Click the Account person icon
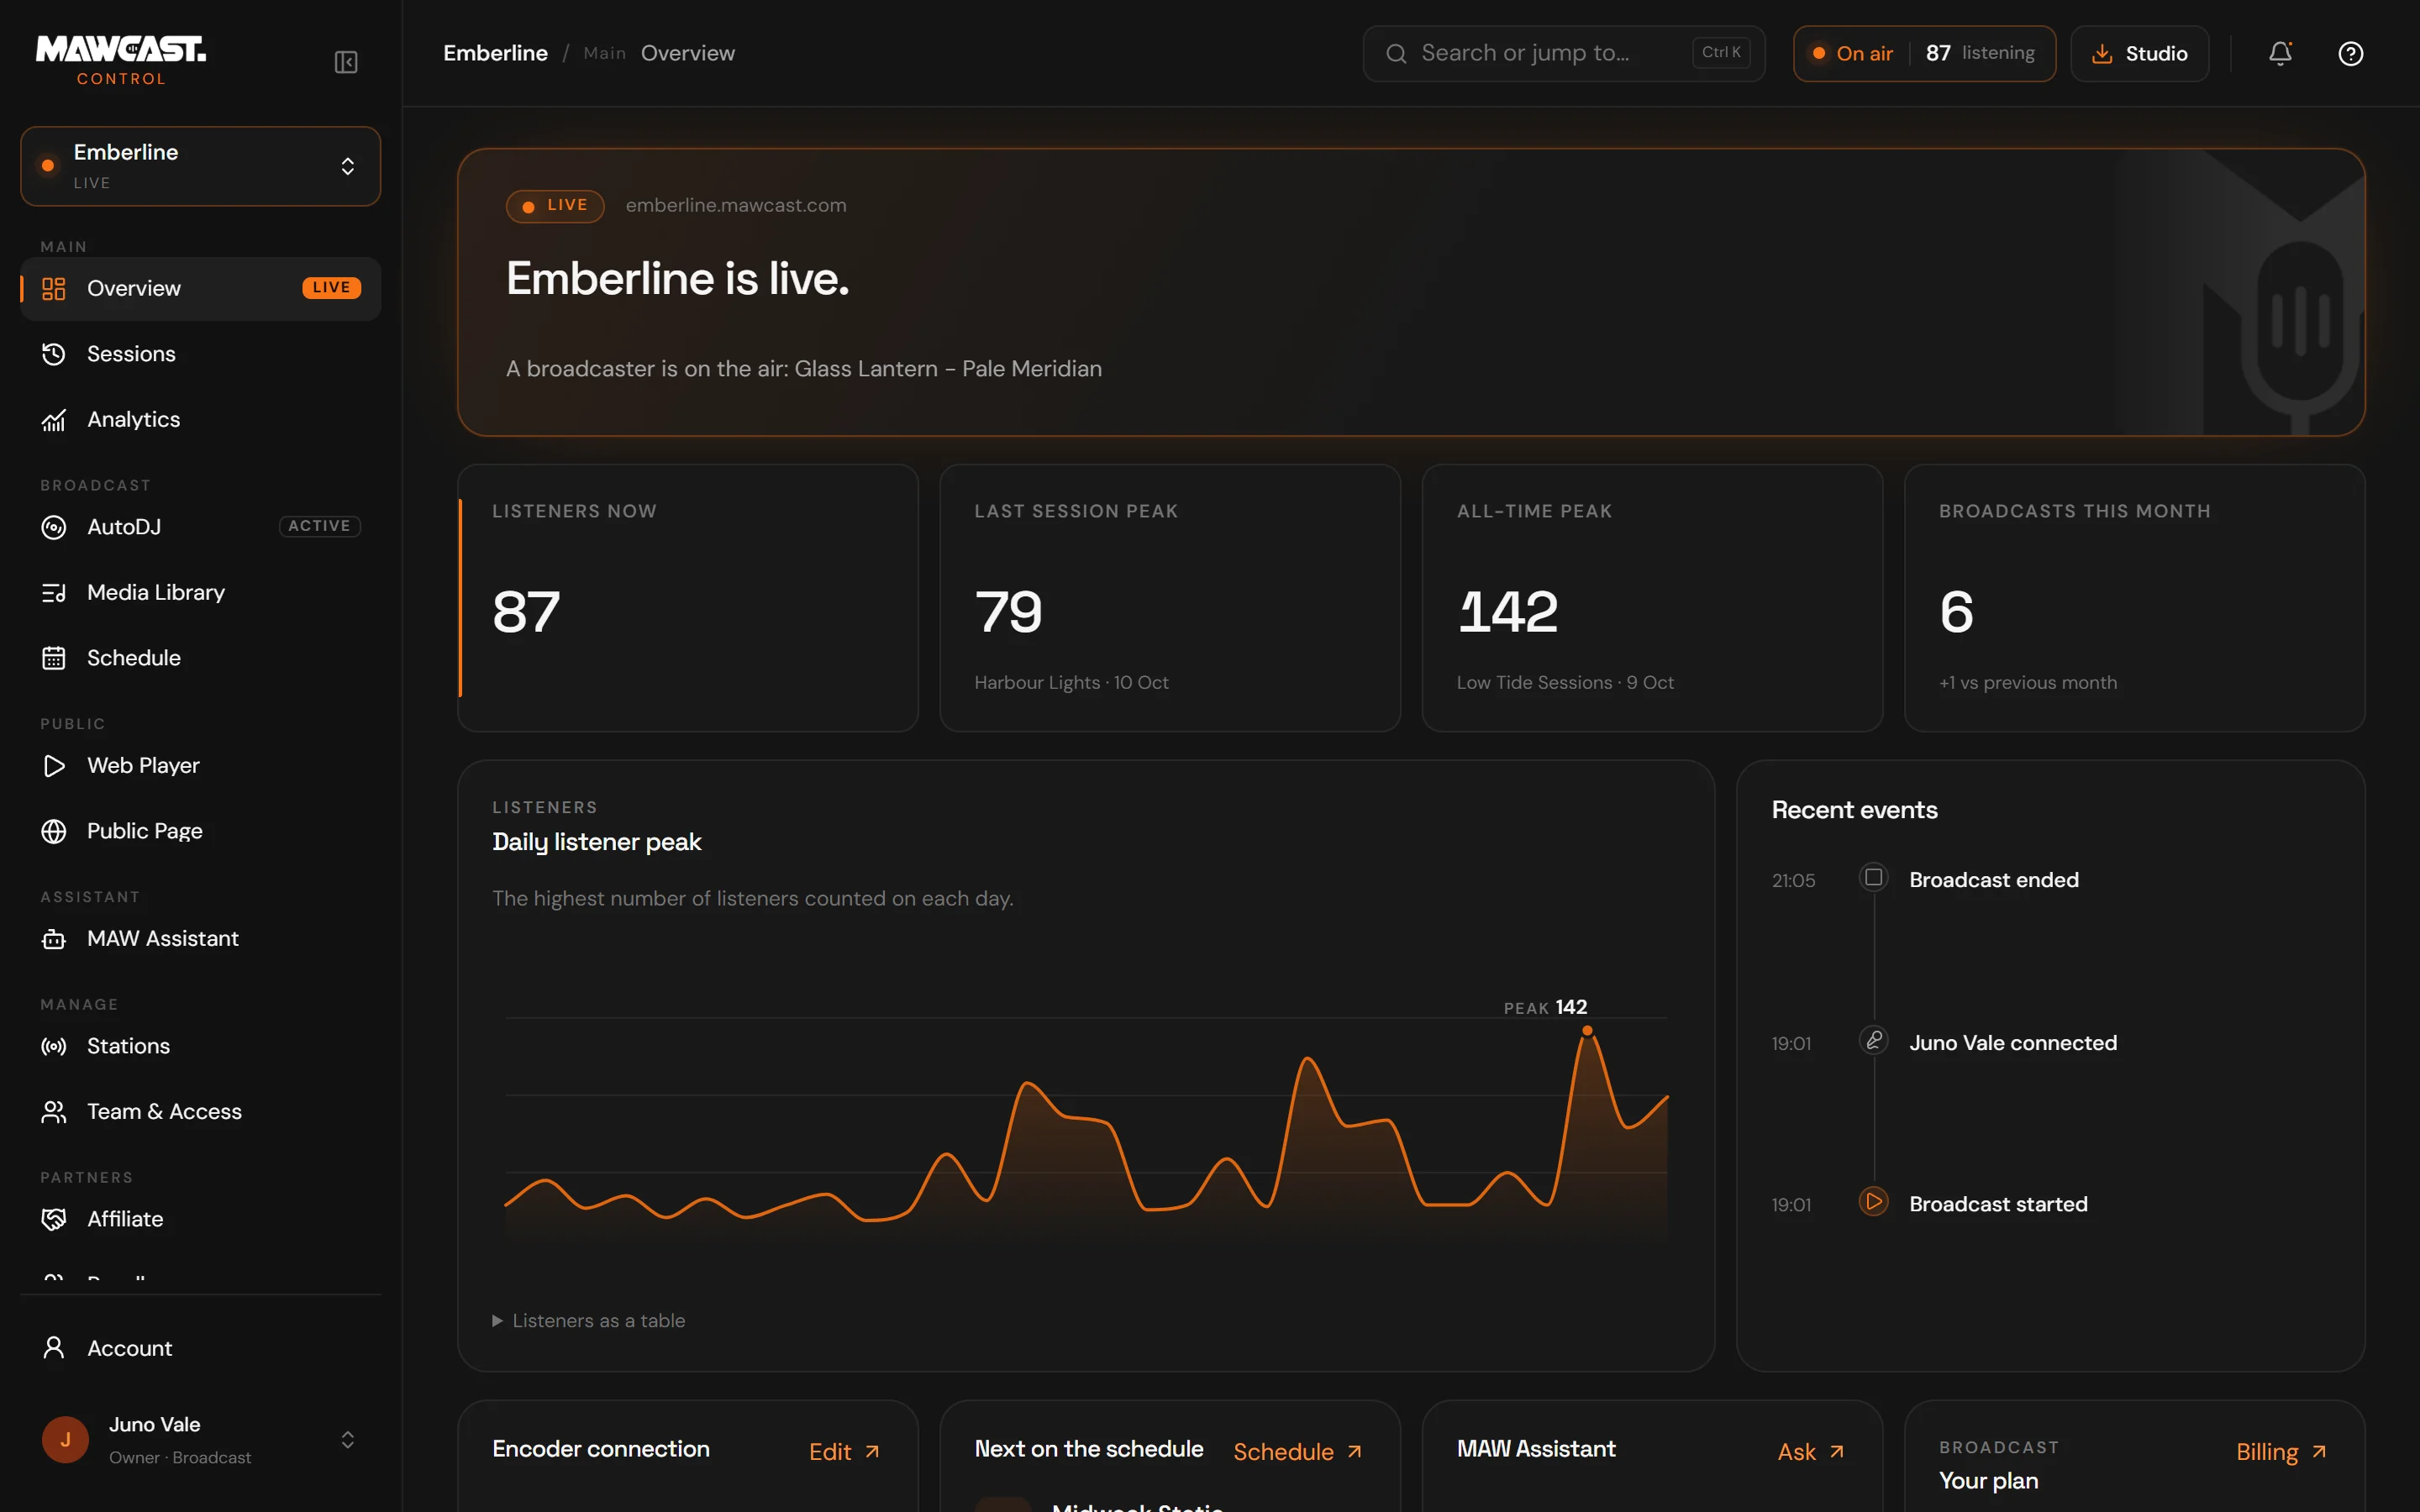Viewport: 2420px width, 1512px height. coord(54,1348)
